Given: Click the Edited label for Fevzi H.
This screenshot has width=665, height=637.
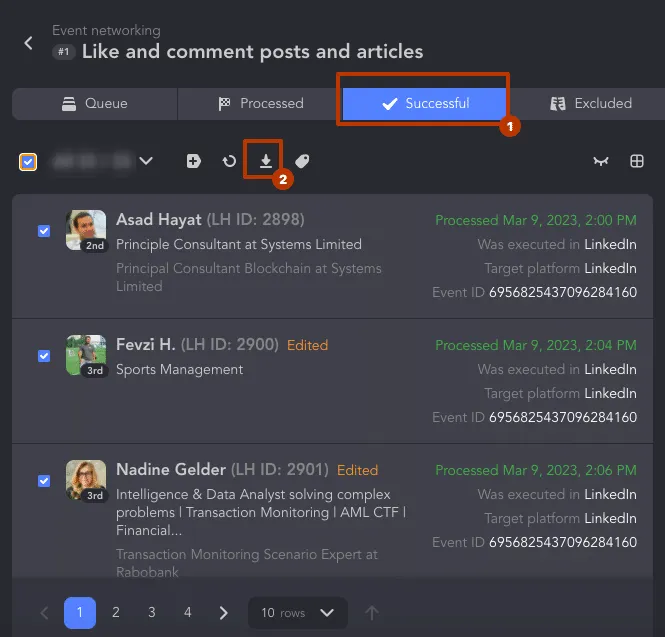Looking at the screenshot, I should [x=307, y=345].
